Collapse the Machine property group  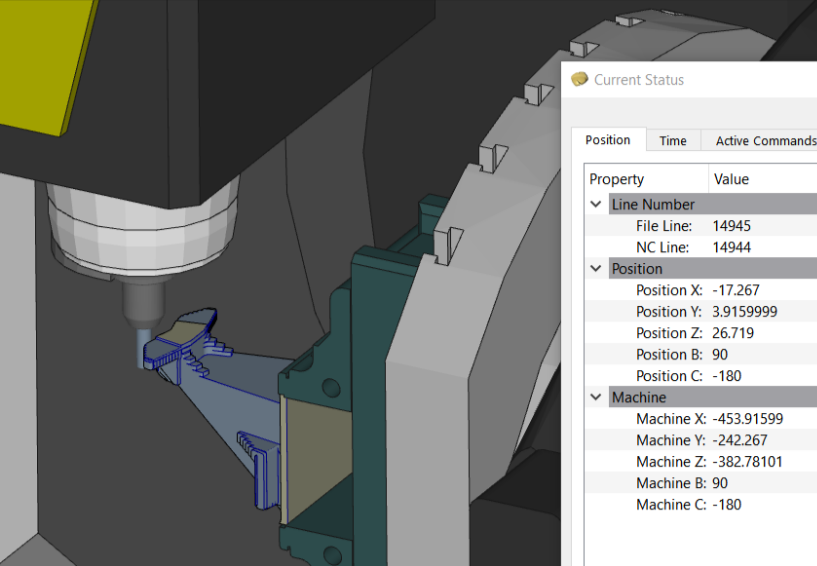click(x=596, y=397)
